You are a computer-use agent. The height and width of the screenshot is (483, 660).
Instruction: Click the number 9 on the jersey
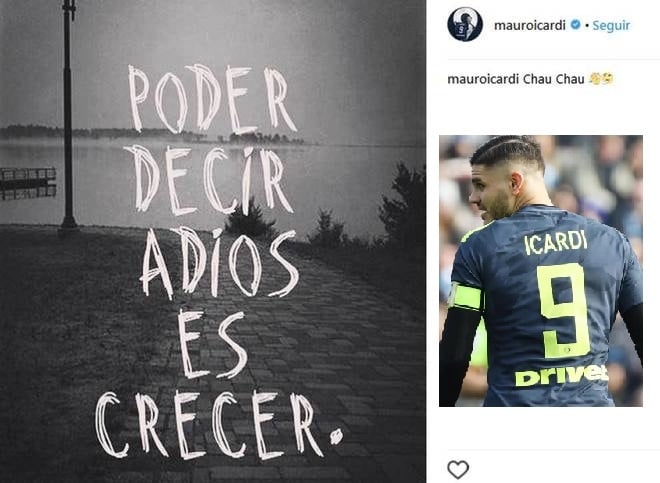pos(564,311)
